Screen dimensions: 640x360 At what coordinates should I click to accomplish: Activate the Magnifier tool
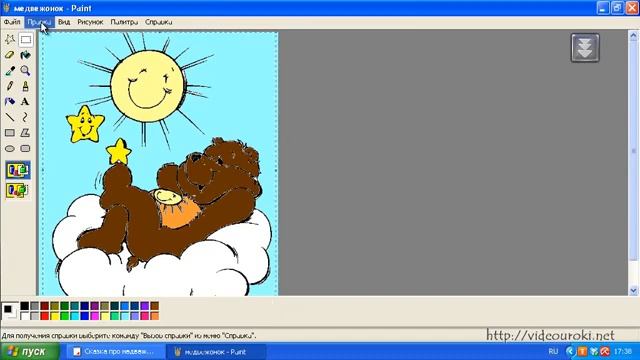pos(25,71)
